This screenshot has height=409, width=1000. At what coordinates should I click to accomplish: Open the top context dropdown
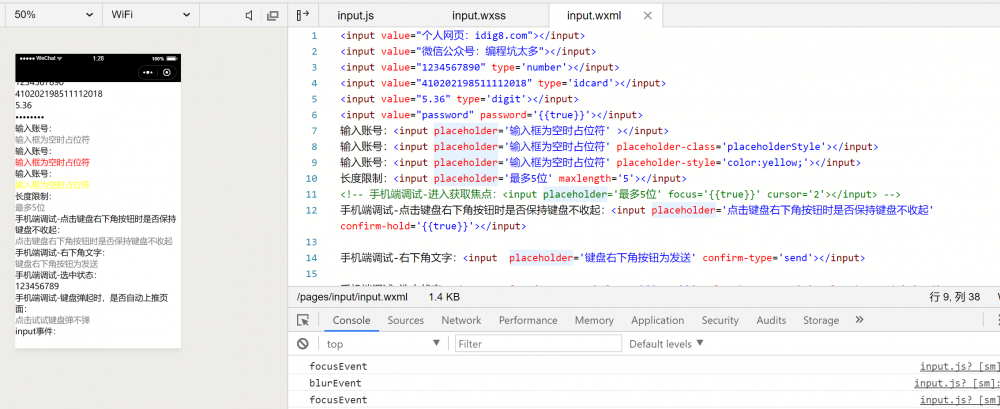tap(383, 344)
